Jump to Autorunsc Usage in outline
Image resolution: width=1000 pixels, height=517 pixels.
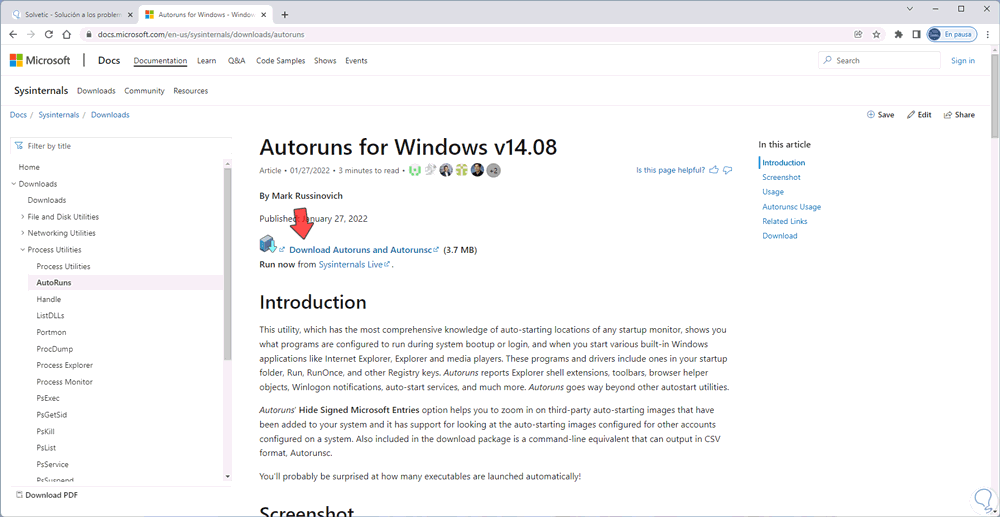791,207
